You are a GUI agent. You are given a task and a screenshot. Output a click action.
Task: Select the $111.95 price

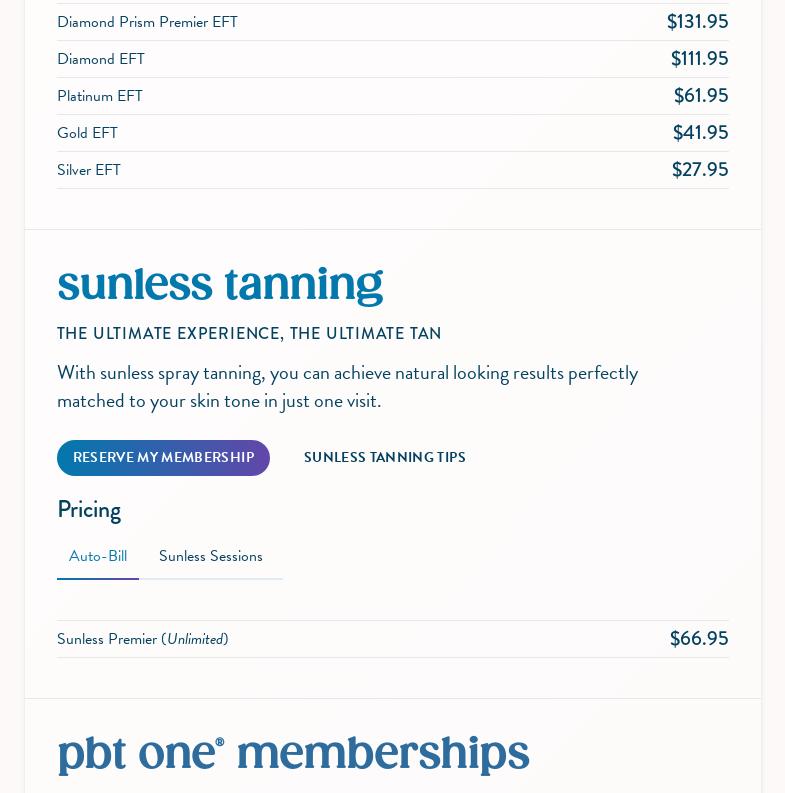(x=699, y=59)
